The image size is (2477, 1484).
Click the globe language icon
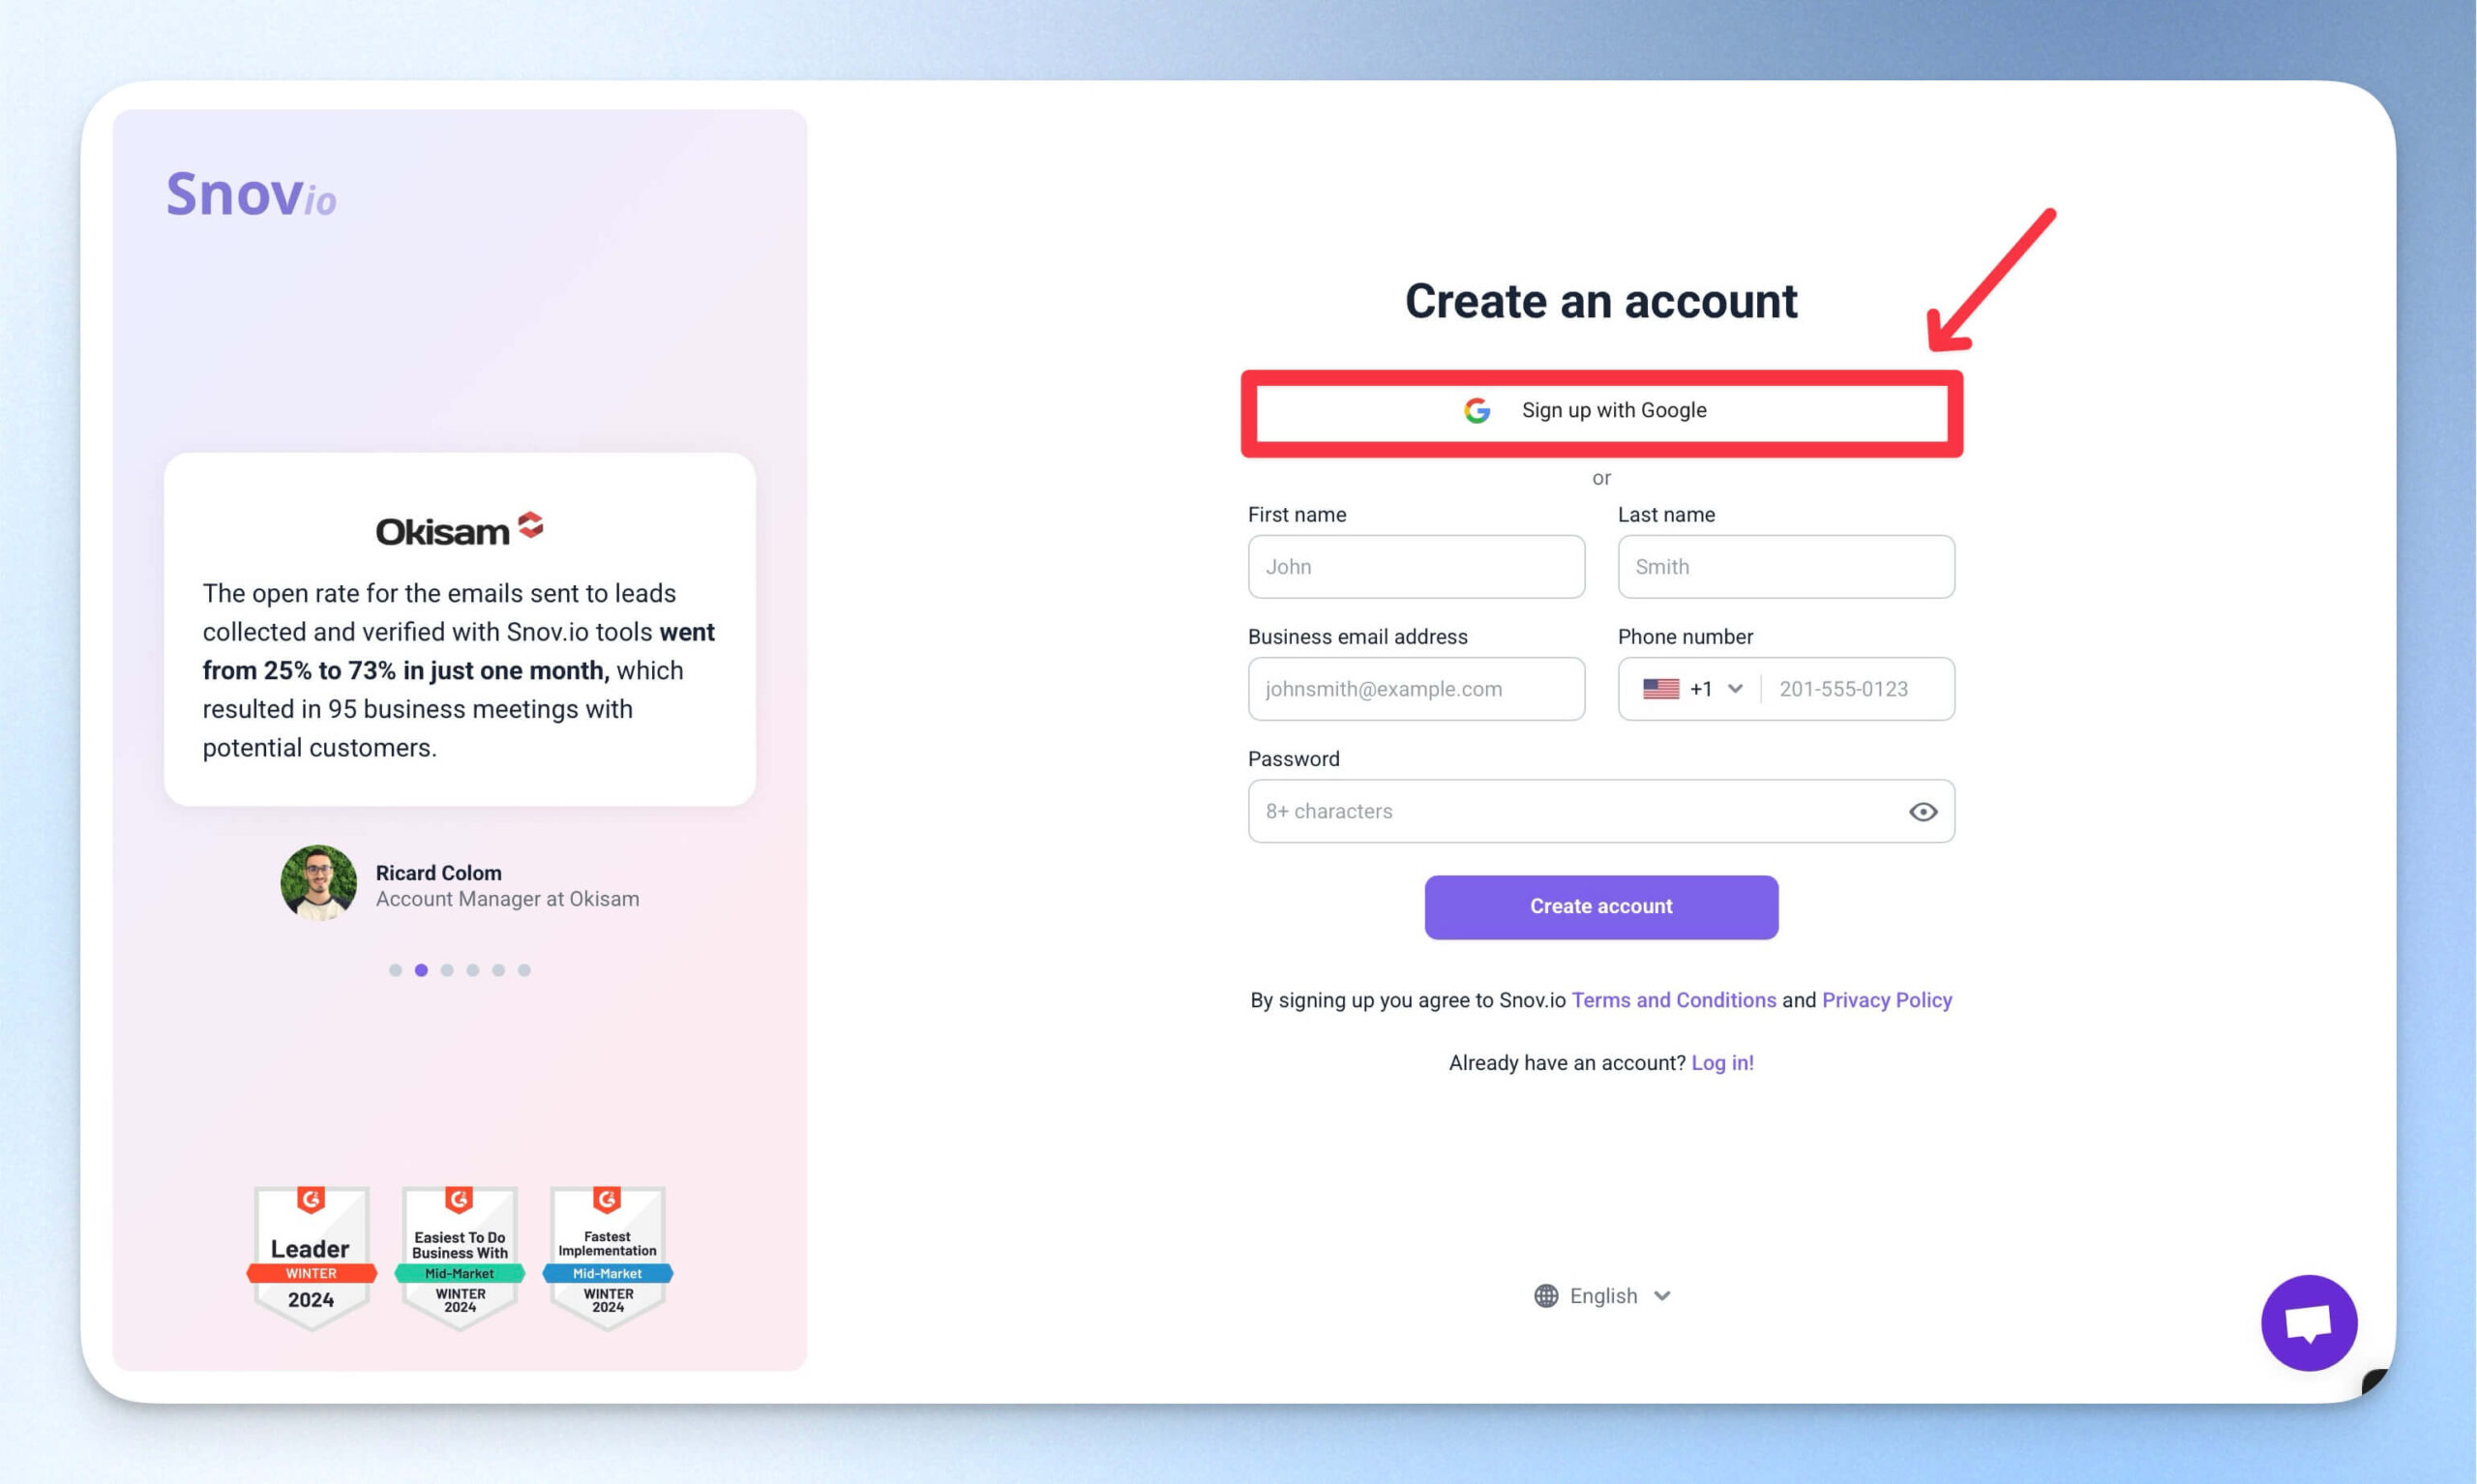[1546, 1295]
